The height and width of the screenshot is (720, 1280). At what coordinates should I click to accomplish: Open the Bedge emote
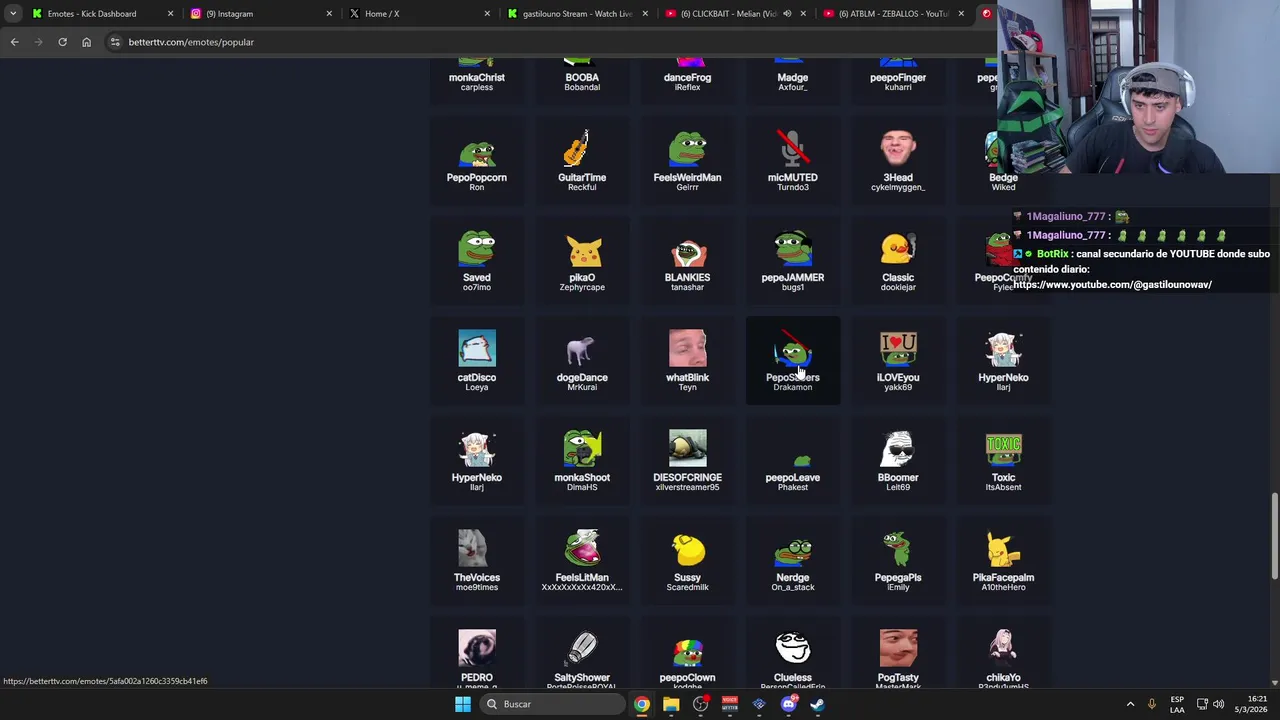1003,160
